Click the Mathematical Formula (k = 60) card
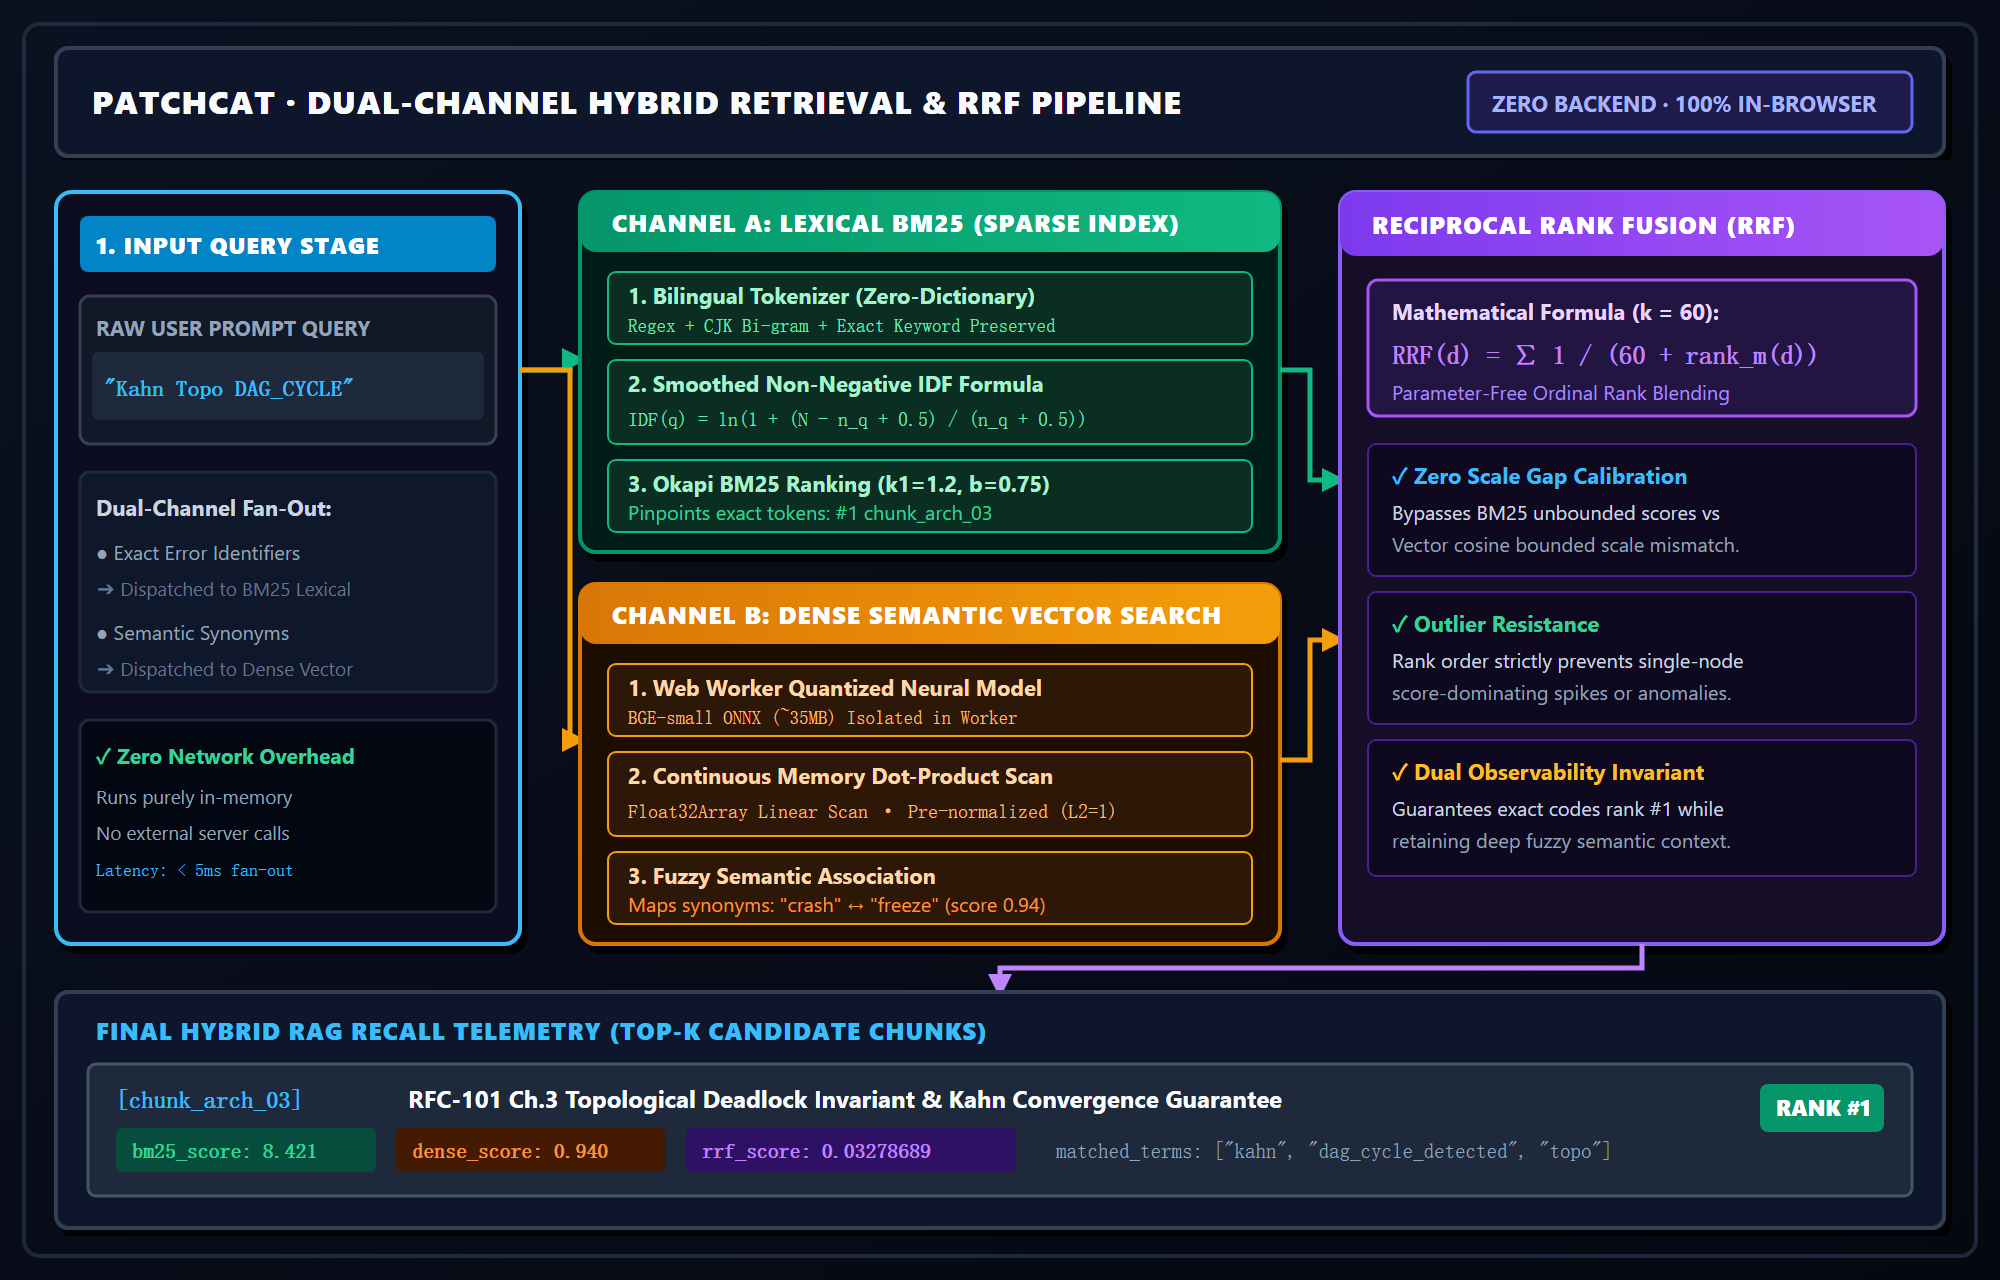Viewport: 2000px width, 1280px height. (x=1642, y=349)
